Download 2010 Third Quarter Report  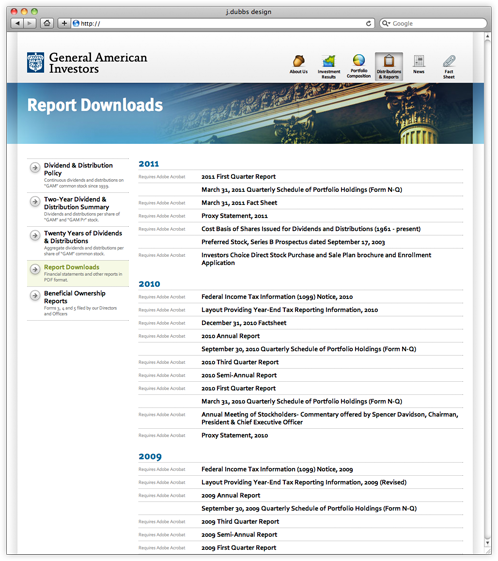point(240,362)
